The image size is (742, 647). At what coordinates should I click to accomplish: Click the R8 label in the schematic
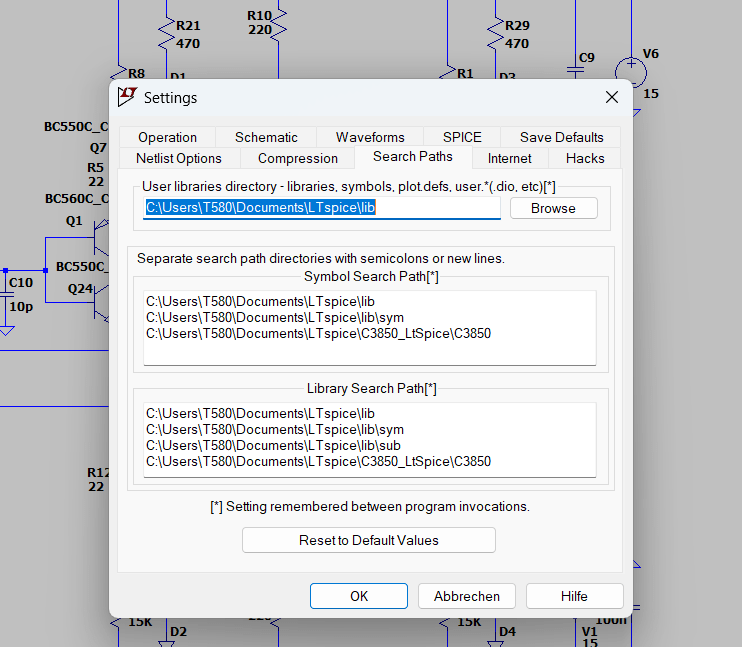pos(136,73)
